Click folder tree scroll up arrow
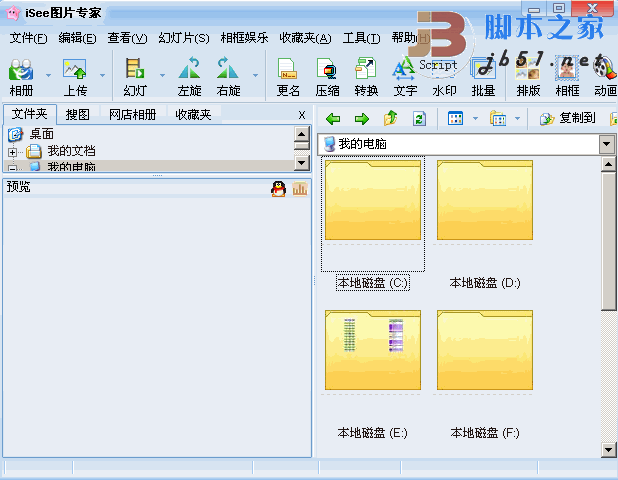 click(302, 134)
